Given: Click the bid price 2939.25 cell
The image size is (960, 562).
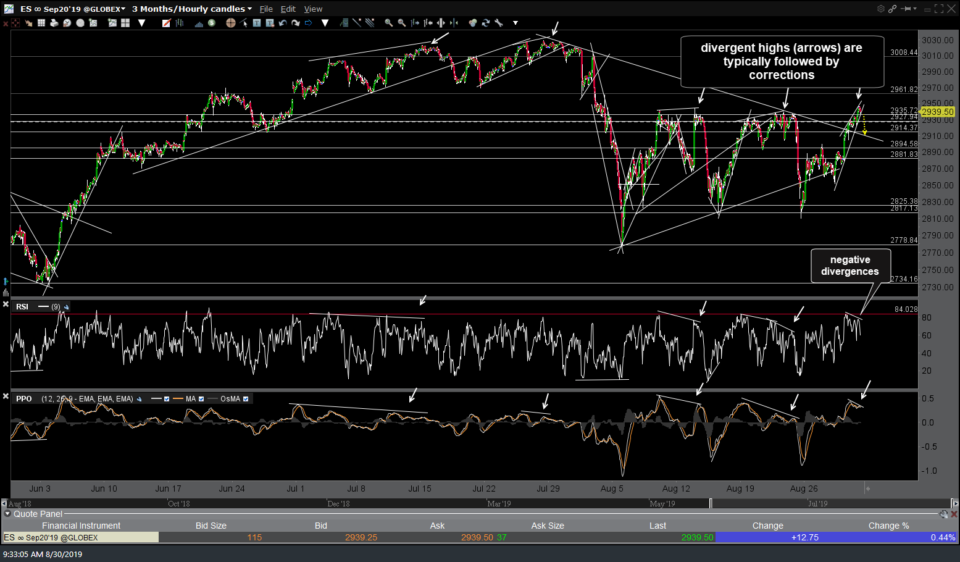Looking at the screenshot, I should coord(361,538).
